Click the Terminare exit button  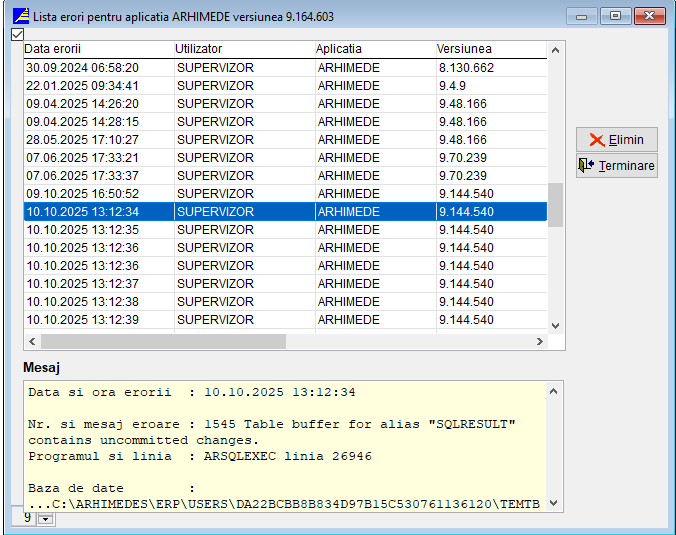(x=617, y=166)
